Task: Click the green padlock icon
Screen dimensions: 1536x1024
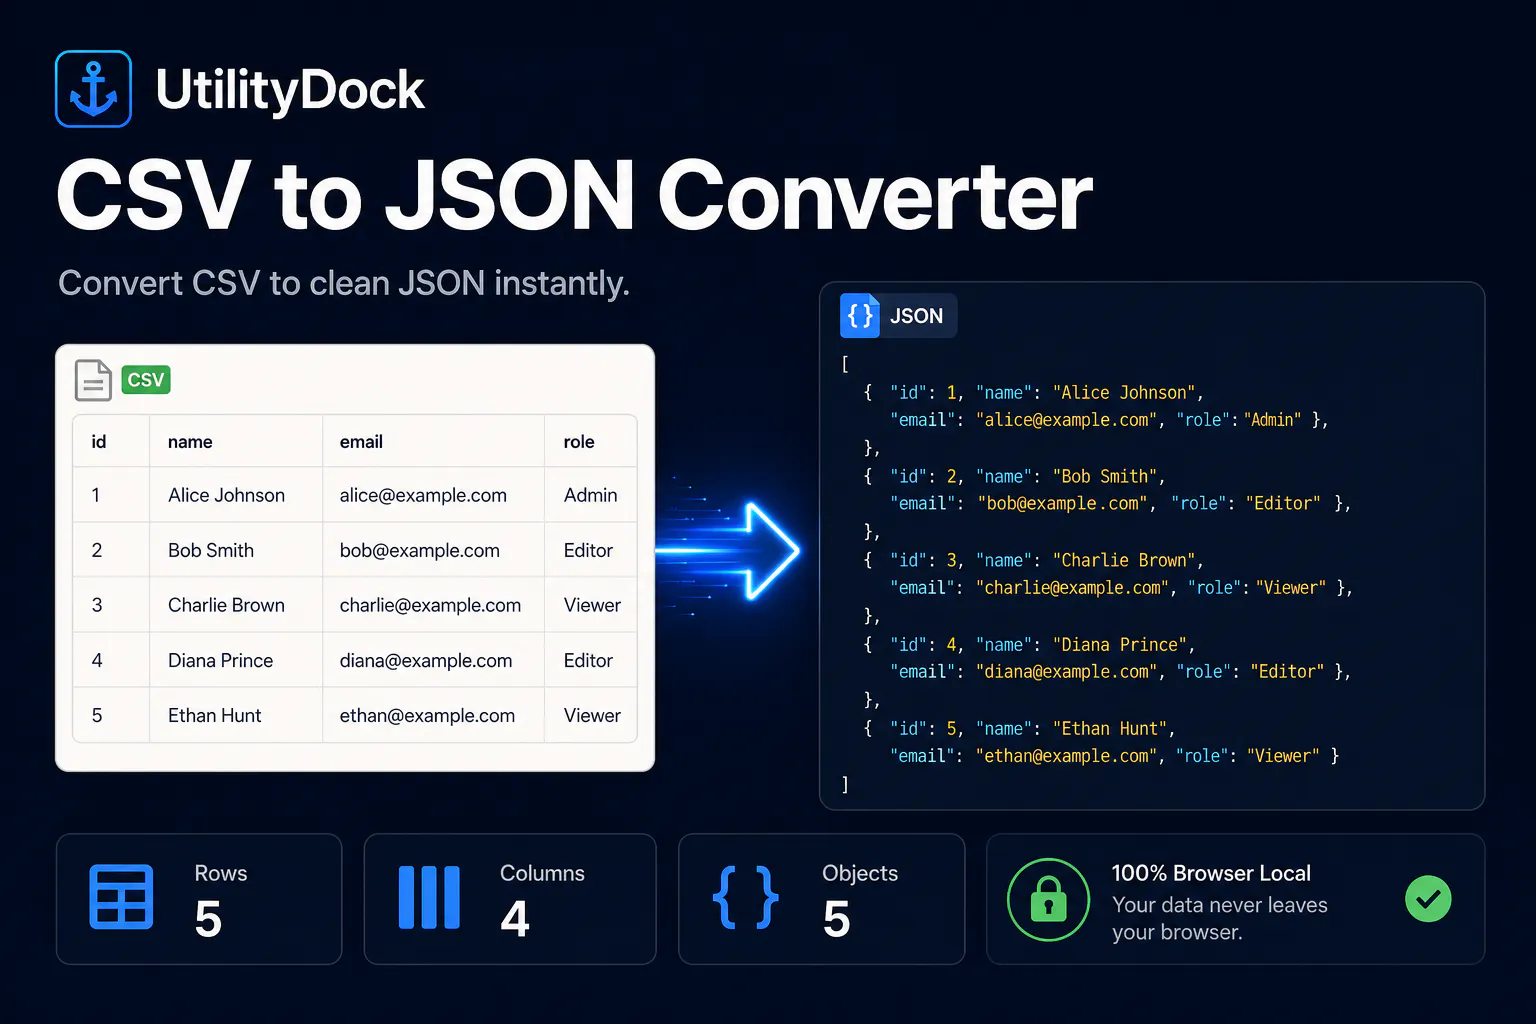Action: pyautogui.click(x=1048, y=899)
